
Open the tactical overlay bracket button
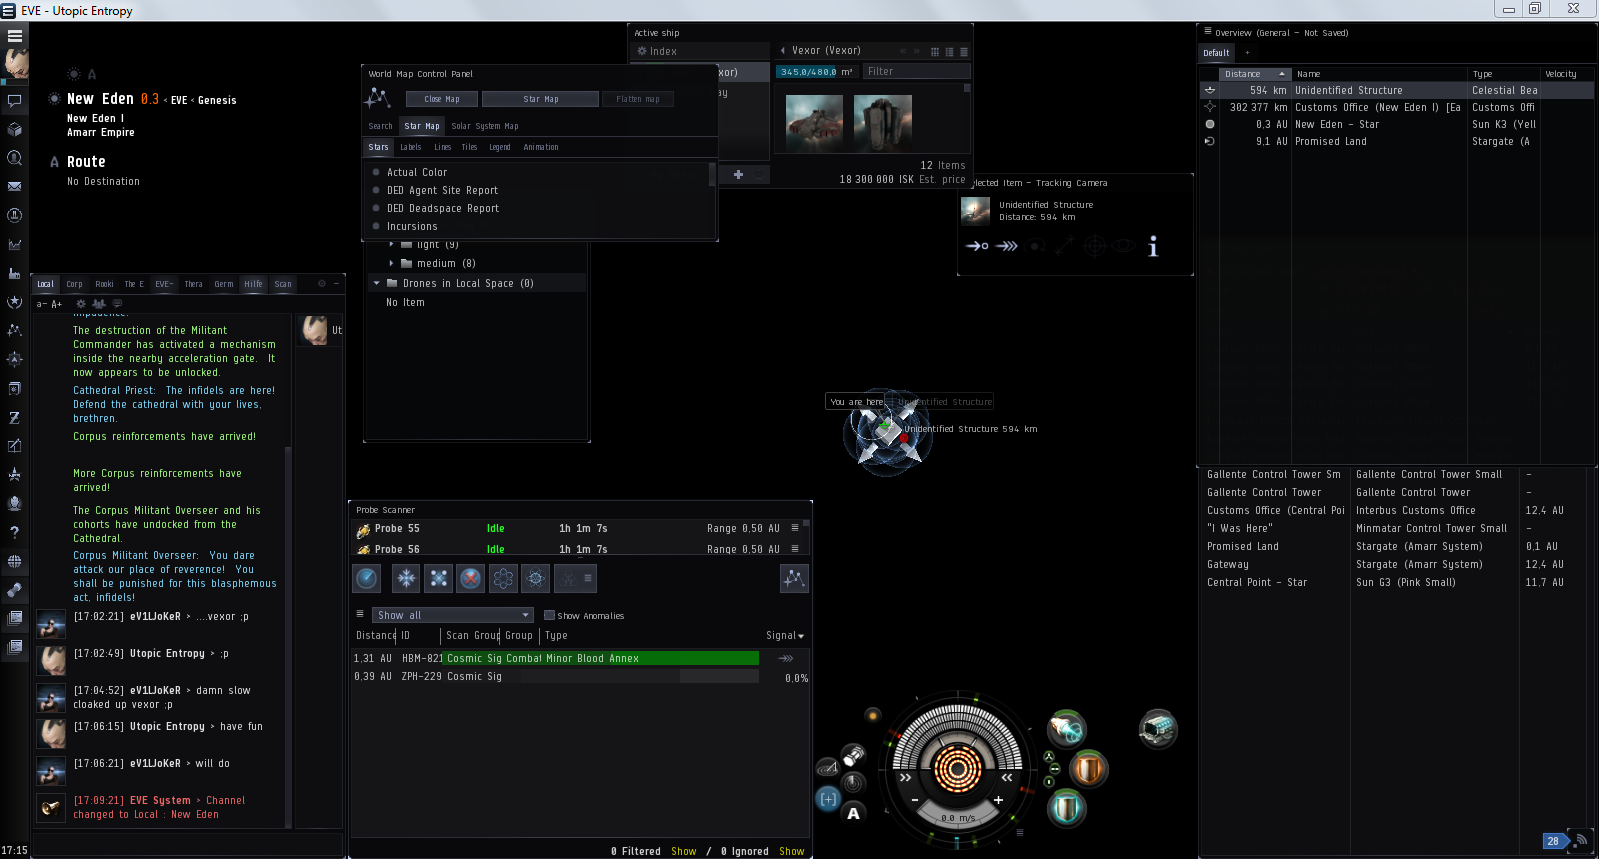pyautogui.click(x=829, y=798)
